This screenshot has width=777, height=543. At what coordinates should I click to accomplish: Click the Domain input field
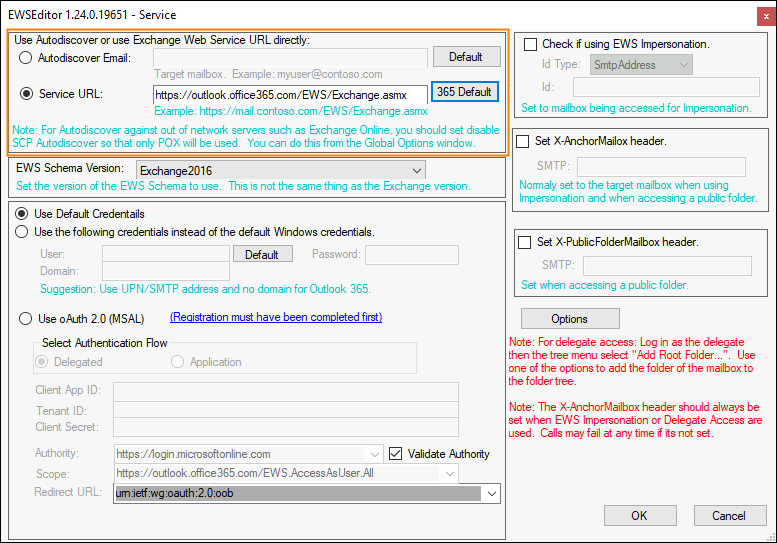(166, 272)
